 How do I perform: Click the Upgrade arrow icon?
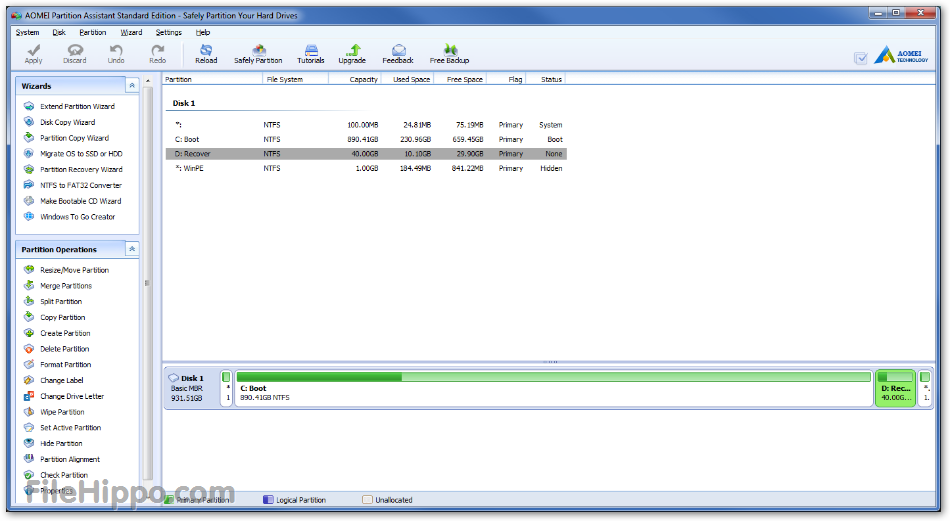[x=354, y=50]
